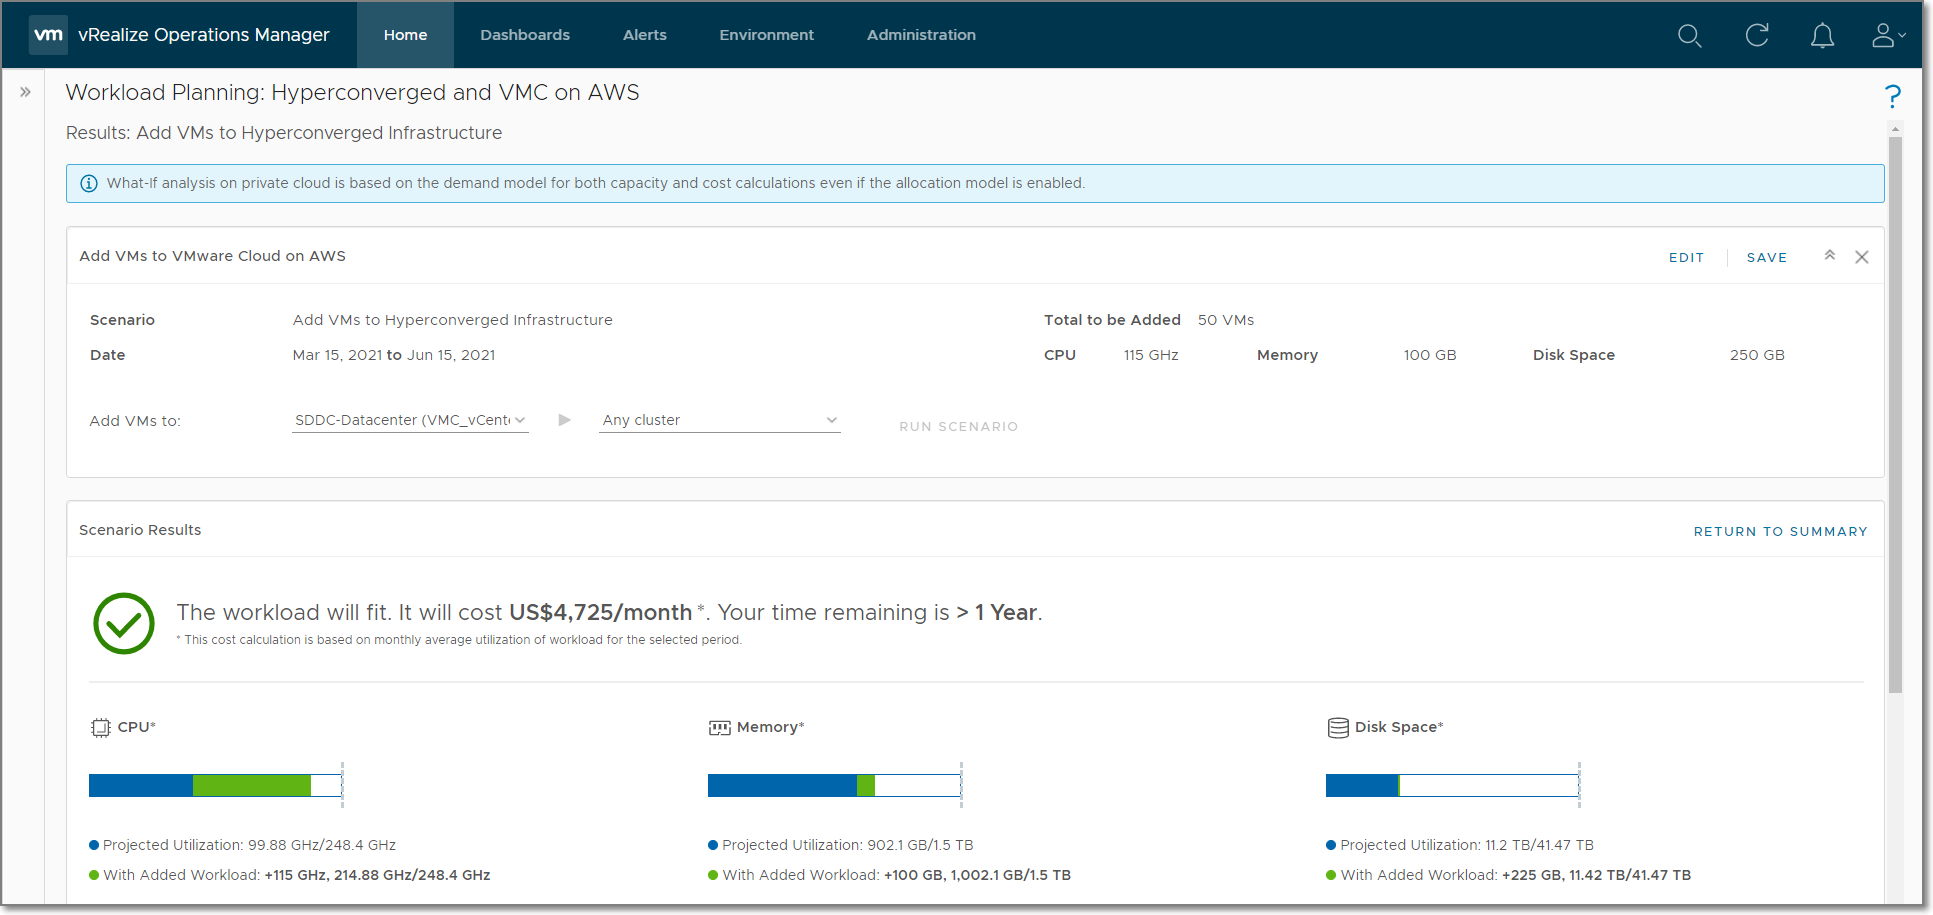
Task: Click the Memory utilization bar
Action: point(835,785)
